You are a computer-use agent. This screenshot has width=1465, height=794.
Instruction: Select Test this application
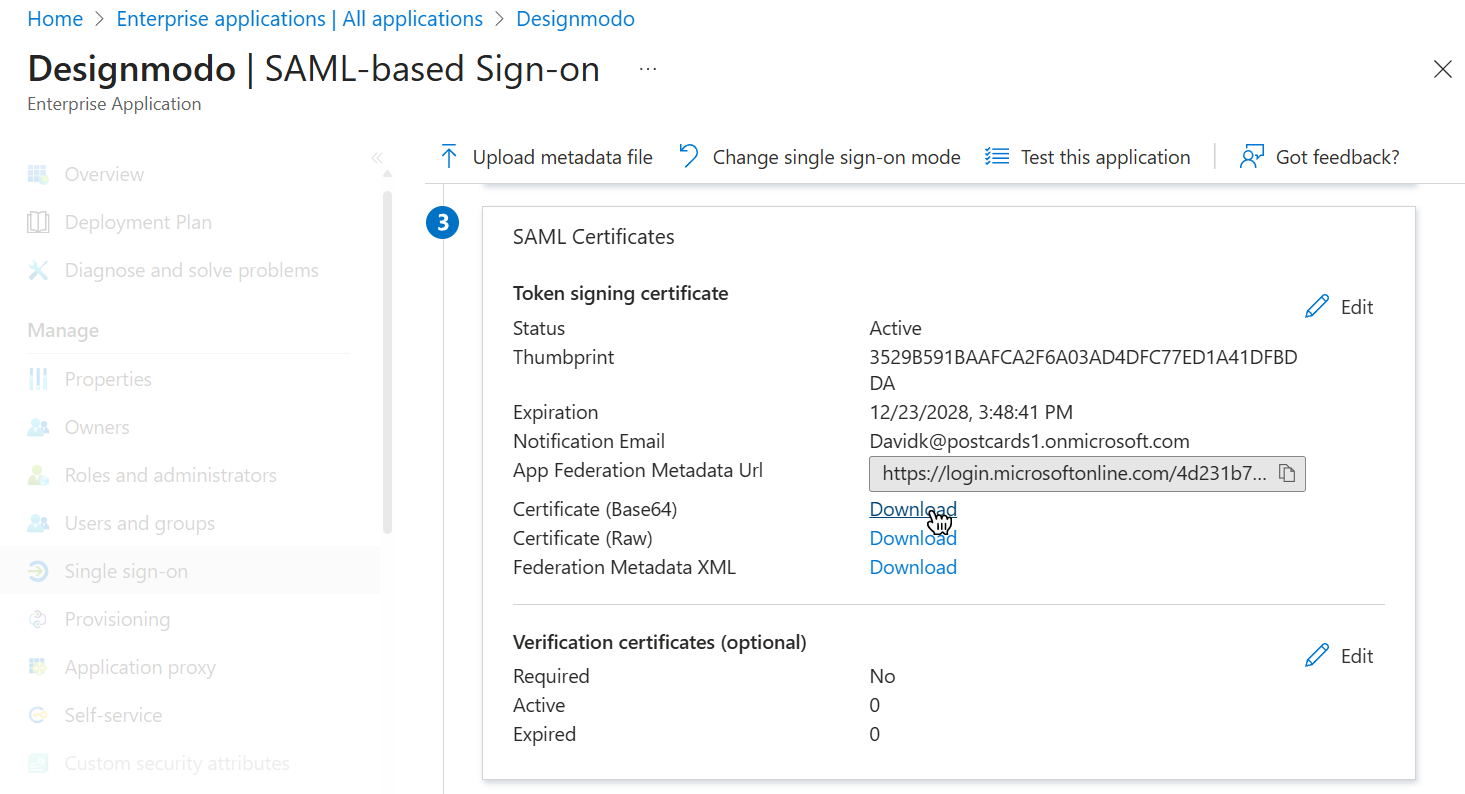[1088, 157]
